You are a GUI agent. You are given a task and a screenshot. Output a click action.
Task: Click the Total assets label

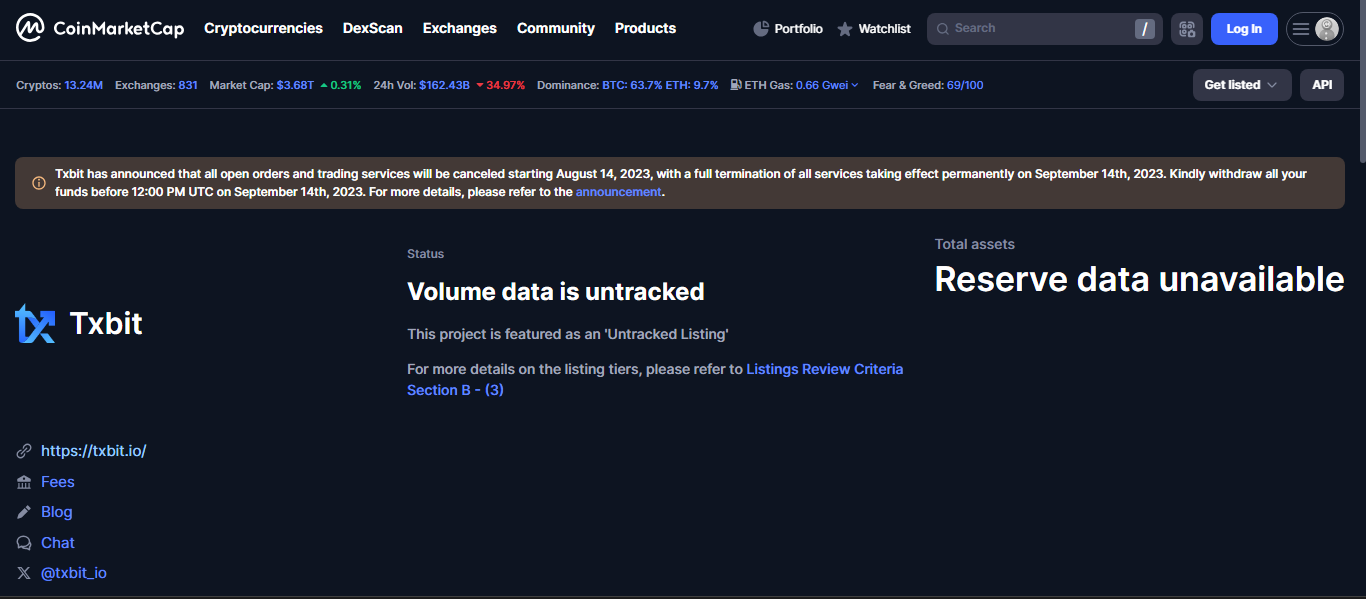coord(975,244)
